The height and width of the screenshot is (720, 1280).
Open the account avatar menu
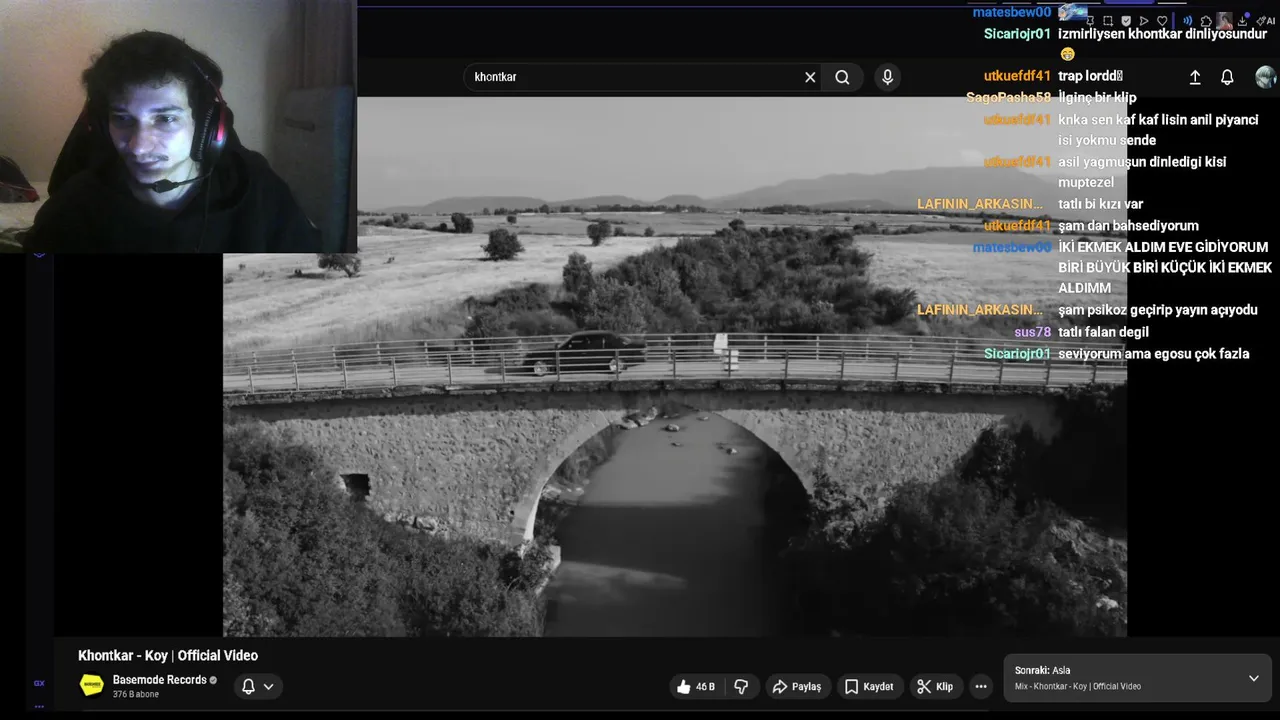tap(1265, 77)
